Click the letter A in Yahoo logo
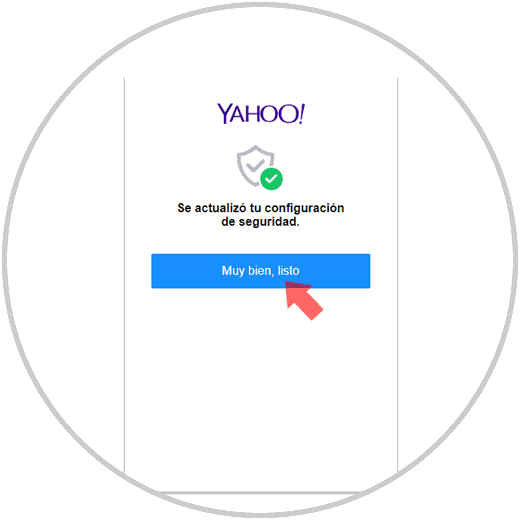520x520 pixels. [x=237, y=114]
